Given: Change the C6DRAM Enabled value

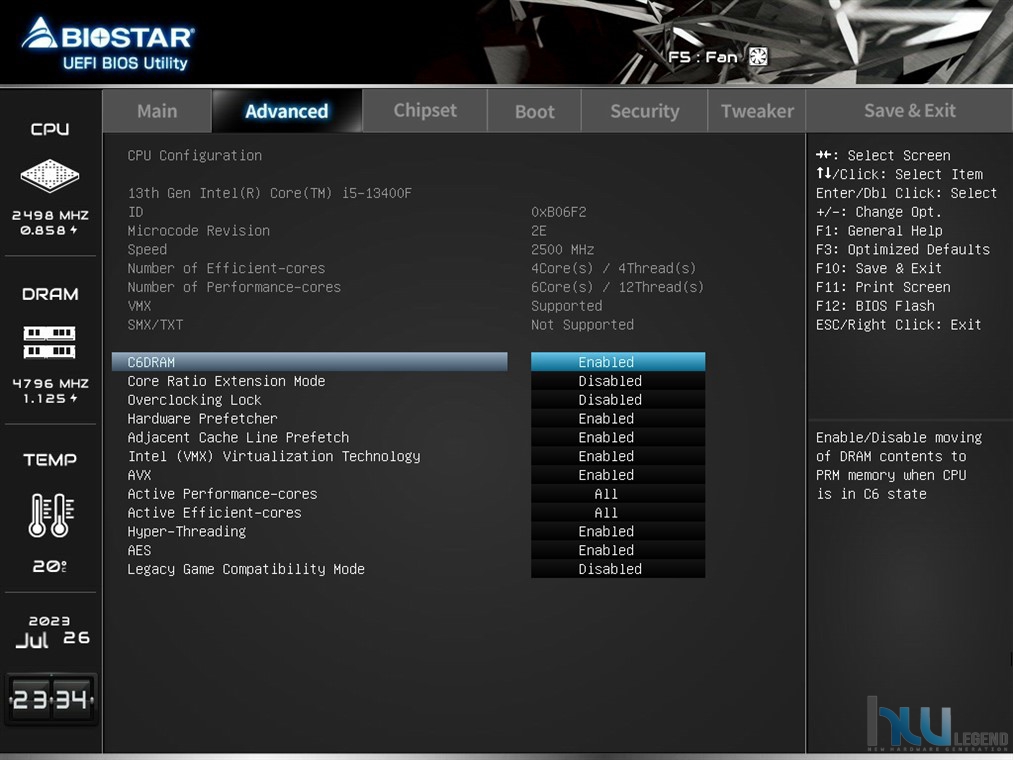Looking at the screenshot, I should click(x=618, y=362).
